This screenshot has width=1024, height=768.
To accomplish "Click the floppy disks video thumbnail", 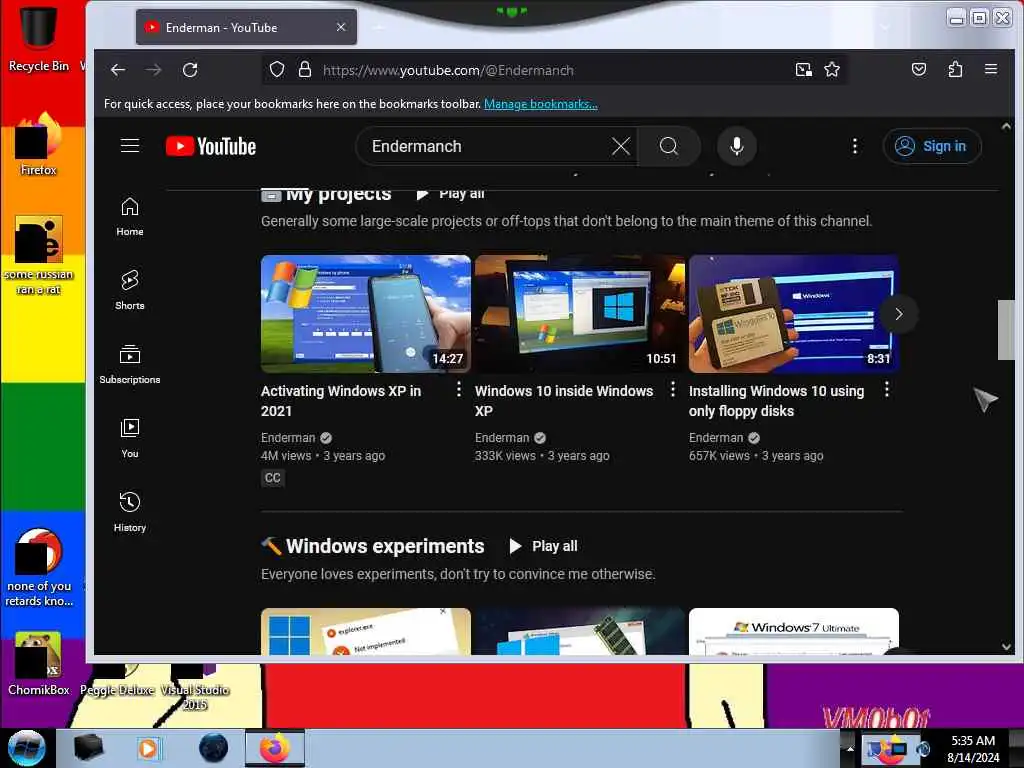I will coord(794,314).
